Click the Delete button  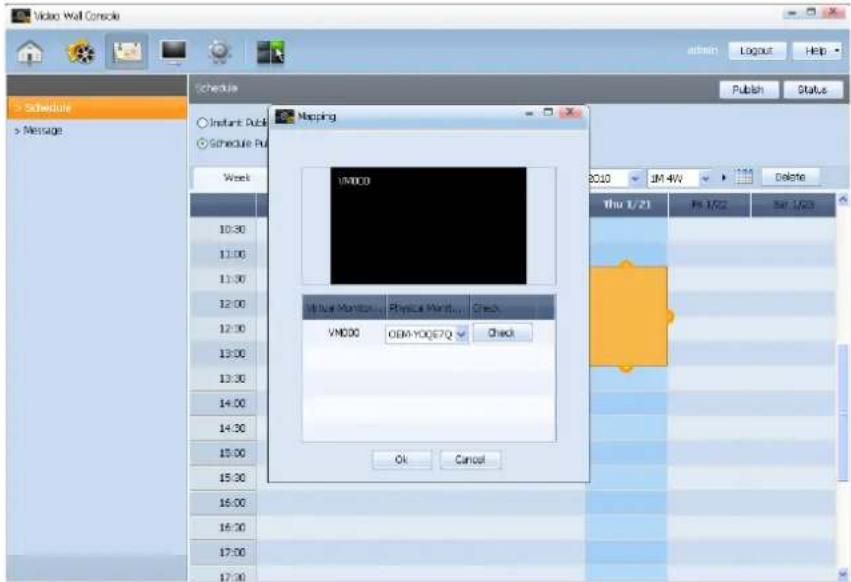791,177
